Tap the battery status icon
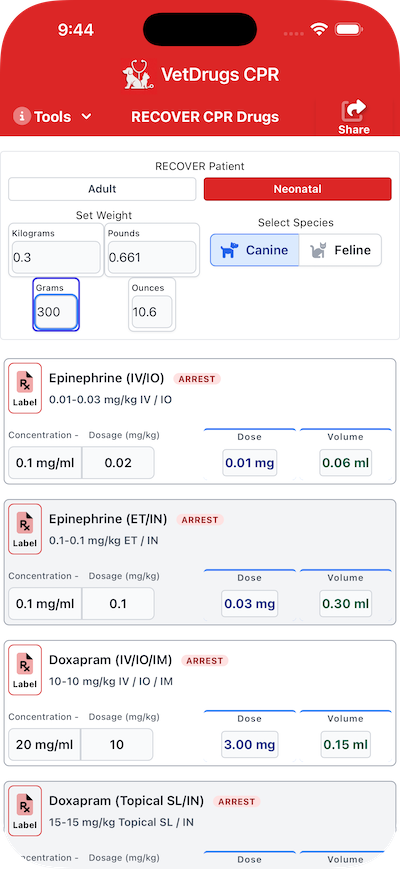Viewport: 400px width, 869px height. point(348,29)
